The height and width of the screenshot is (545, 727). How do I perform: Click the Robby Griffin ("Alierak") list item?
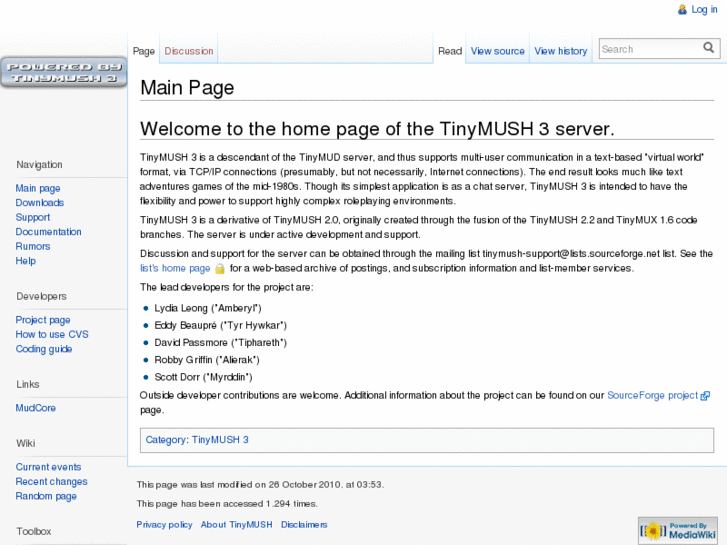[x=207, y=360]
